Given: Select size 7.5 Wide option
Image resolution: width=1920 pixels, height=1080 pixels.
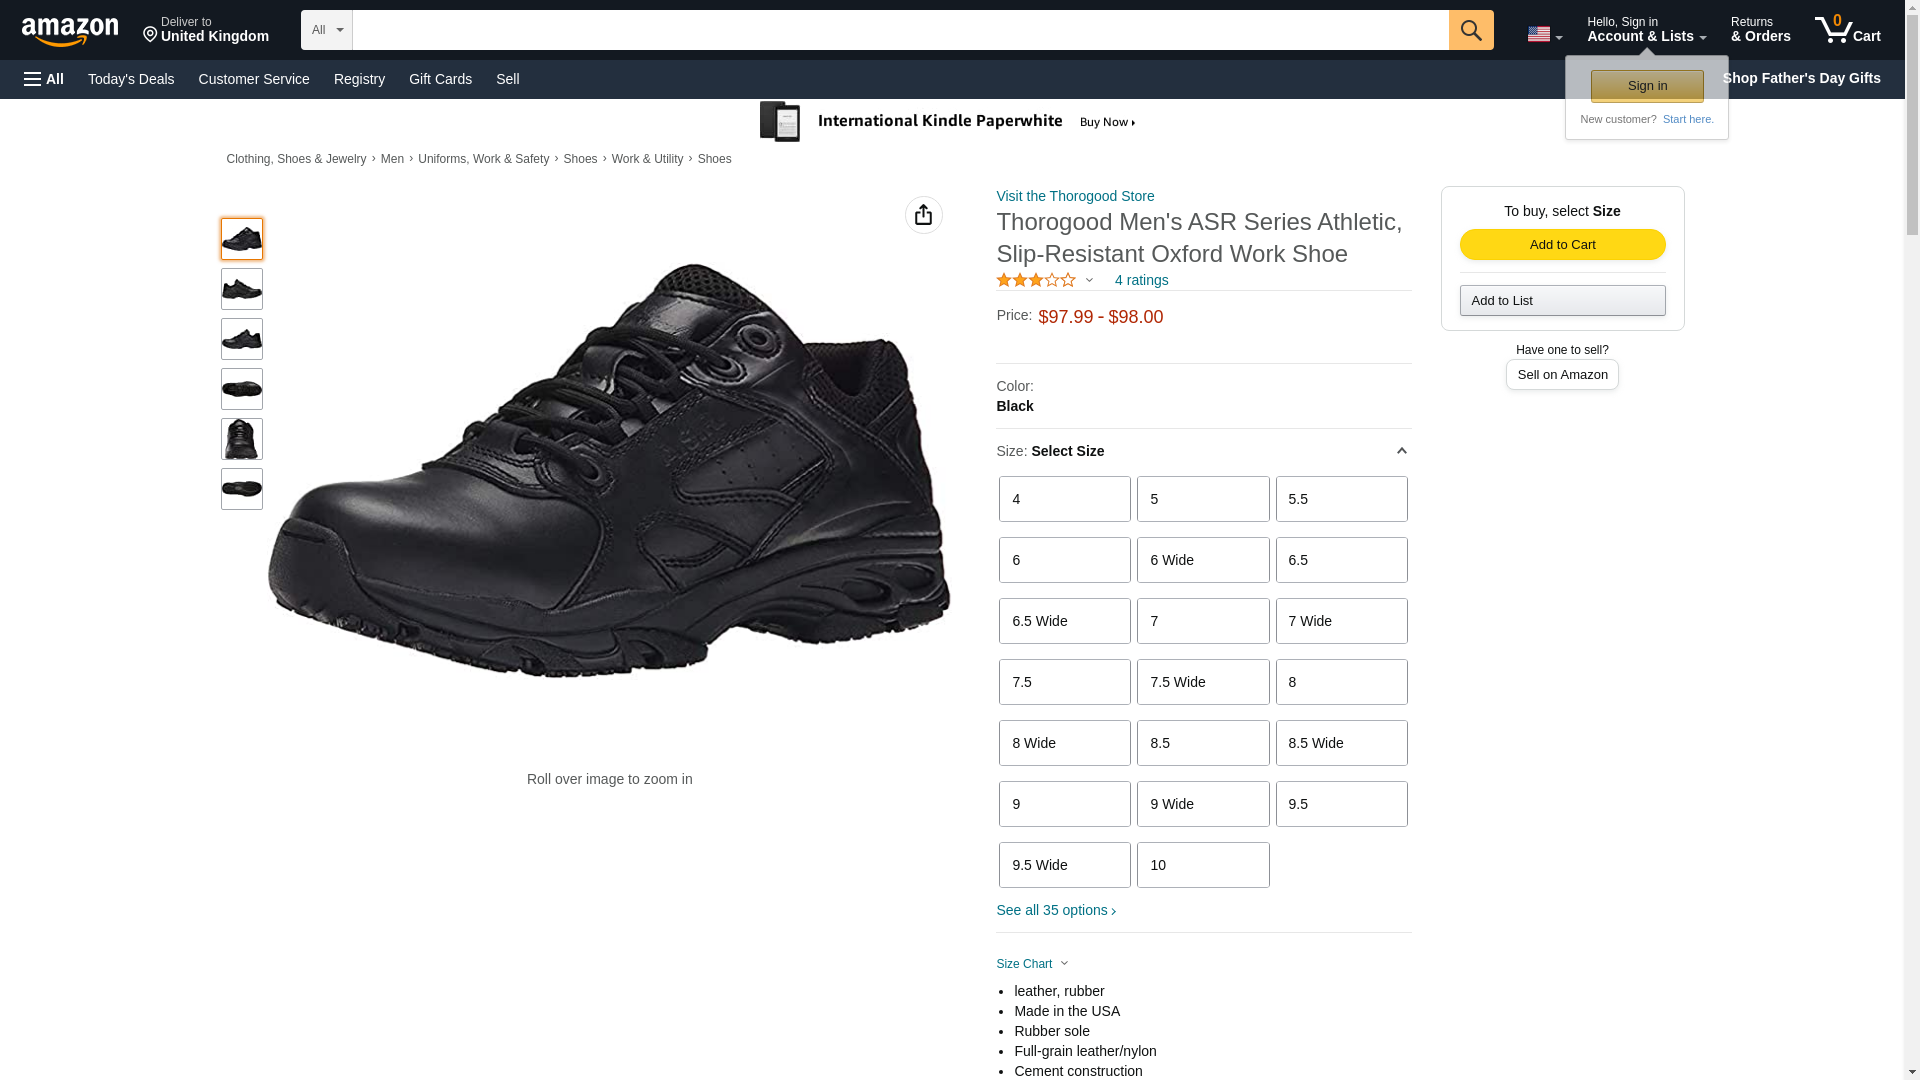Looking at the screenshot, I should point(1203,682).
